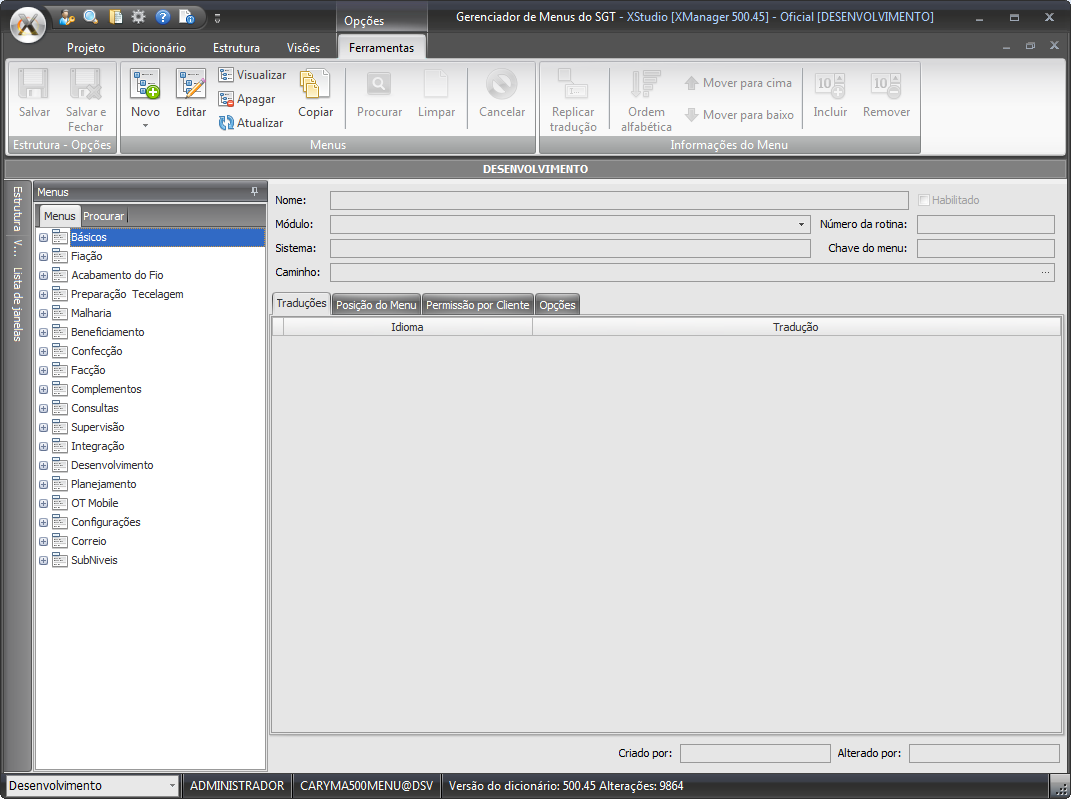1071x799 pixels.
Task: Click the Salvar ribbon button
Action: tap(34, 94)
